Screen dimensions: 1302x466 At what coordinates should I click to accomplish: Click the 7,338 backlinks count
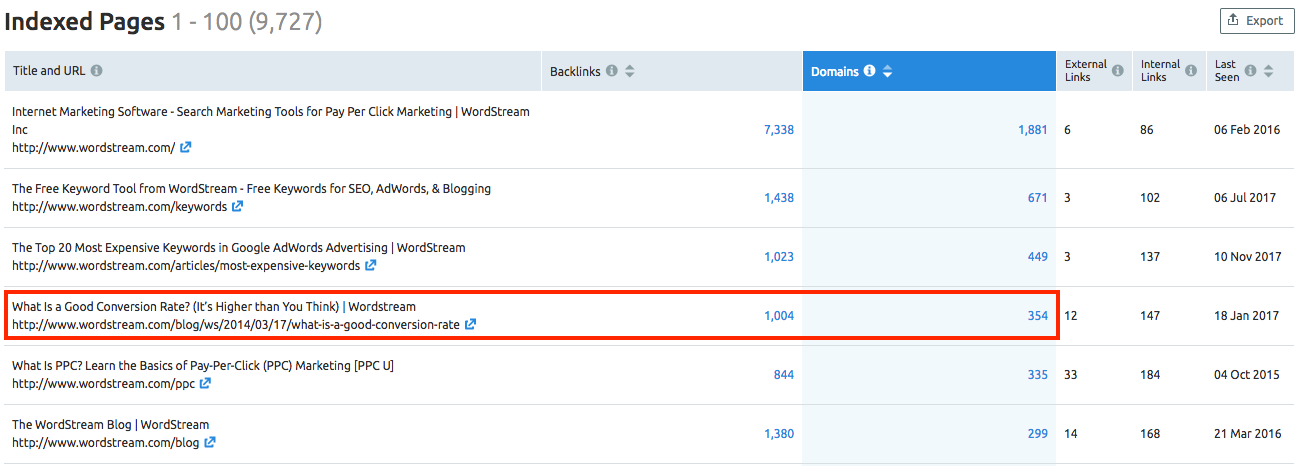tap(778, 130)
